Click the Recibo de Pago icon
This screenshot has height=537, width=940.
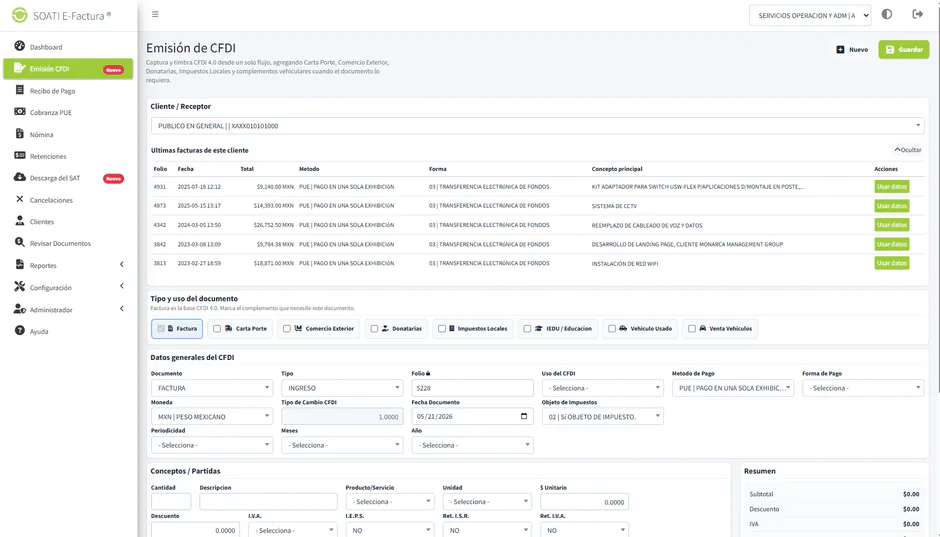click(20, 90)
